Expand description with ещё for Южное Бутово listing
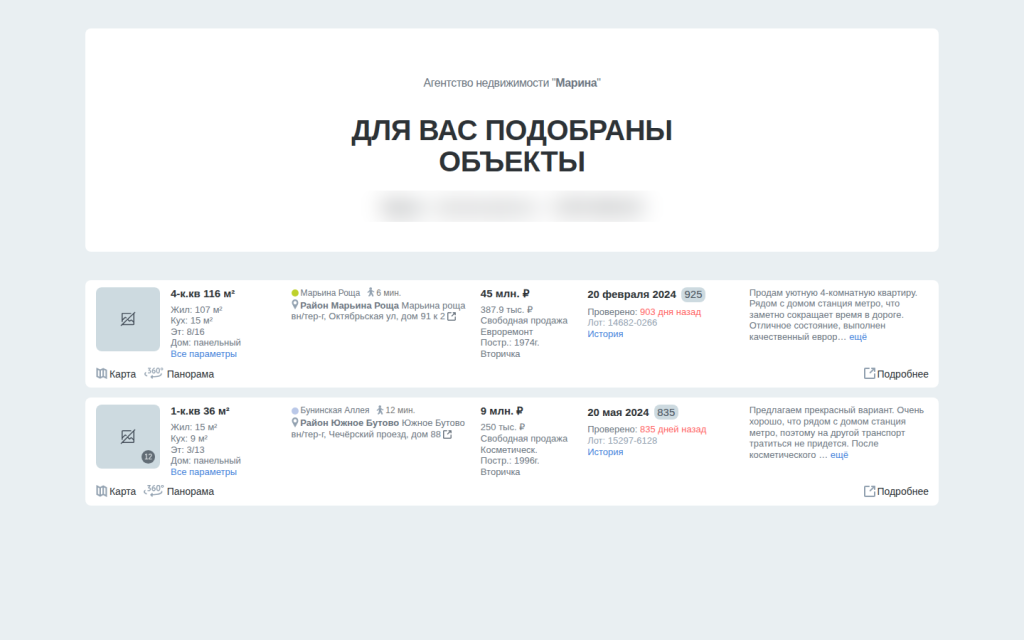1024x640 pixels. 839,455
